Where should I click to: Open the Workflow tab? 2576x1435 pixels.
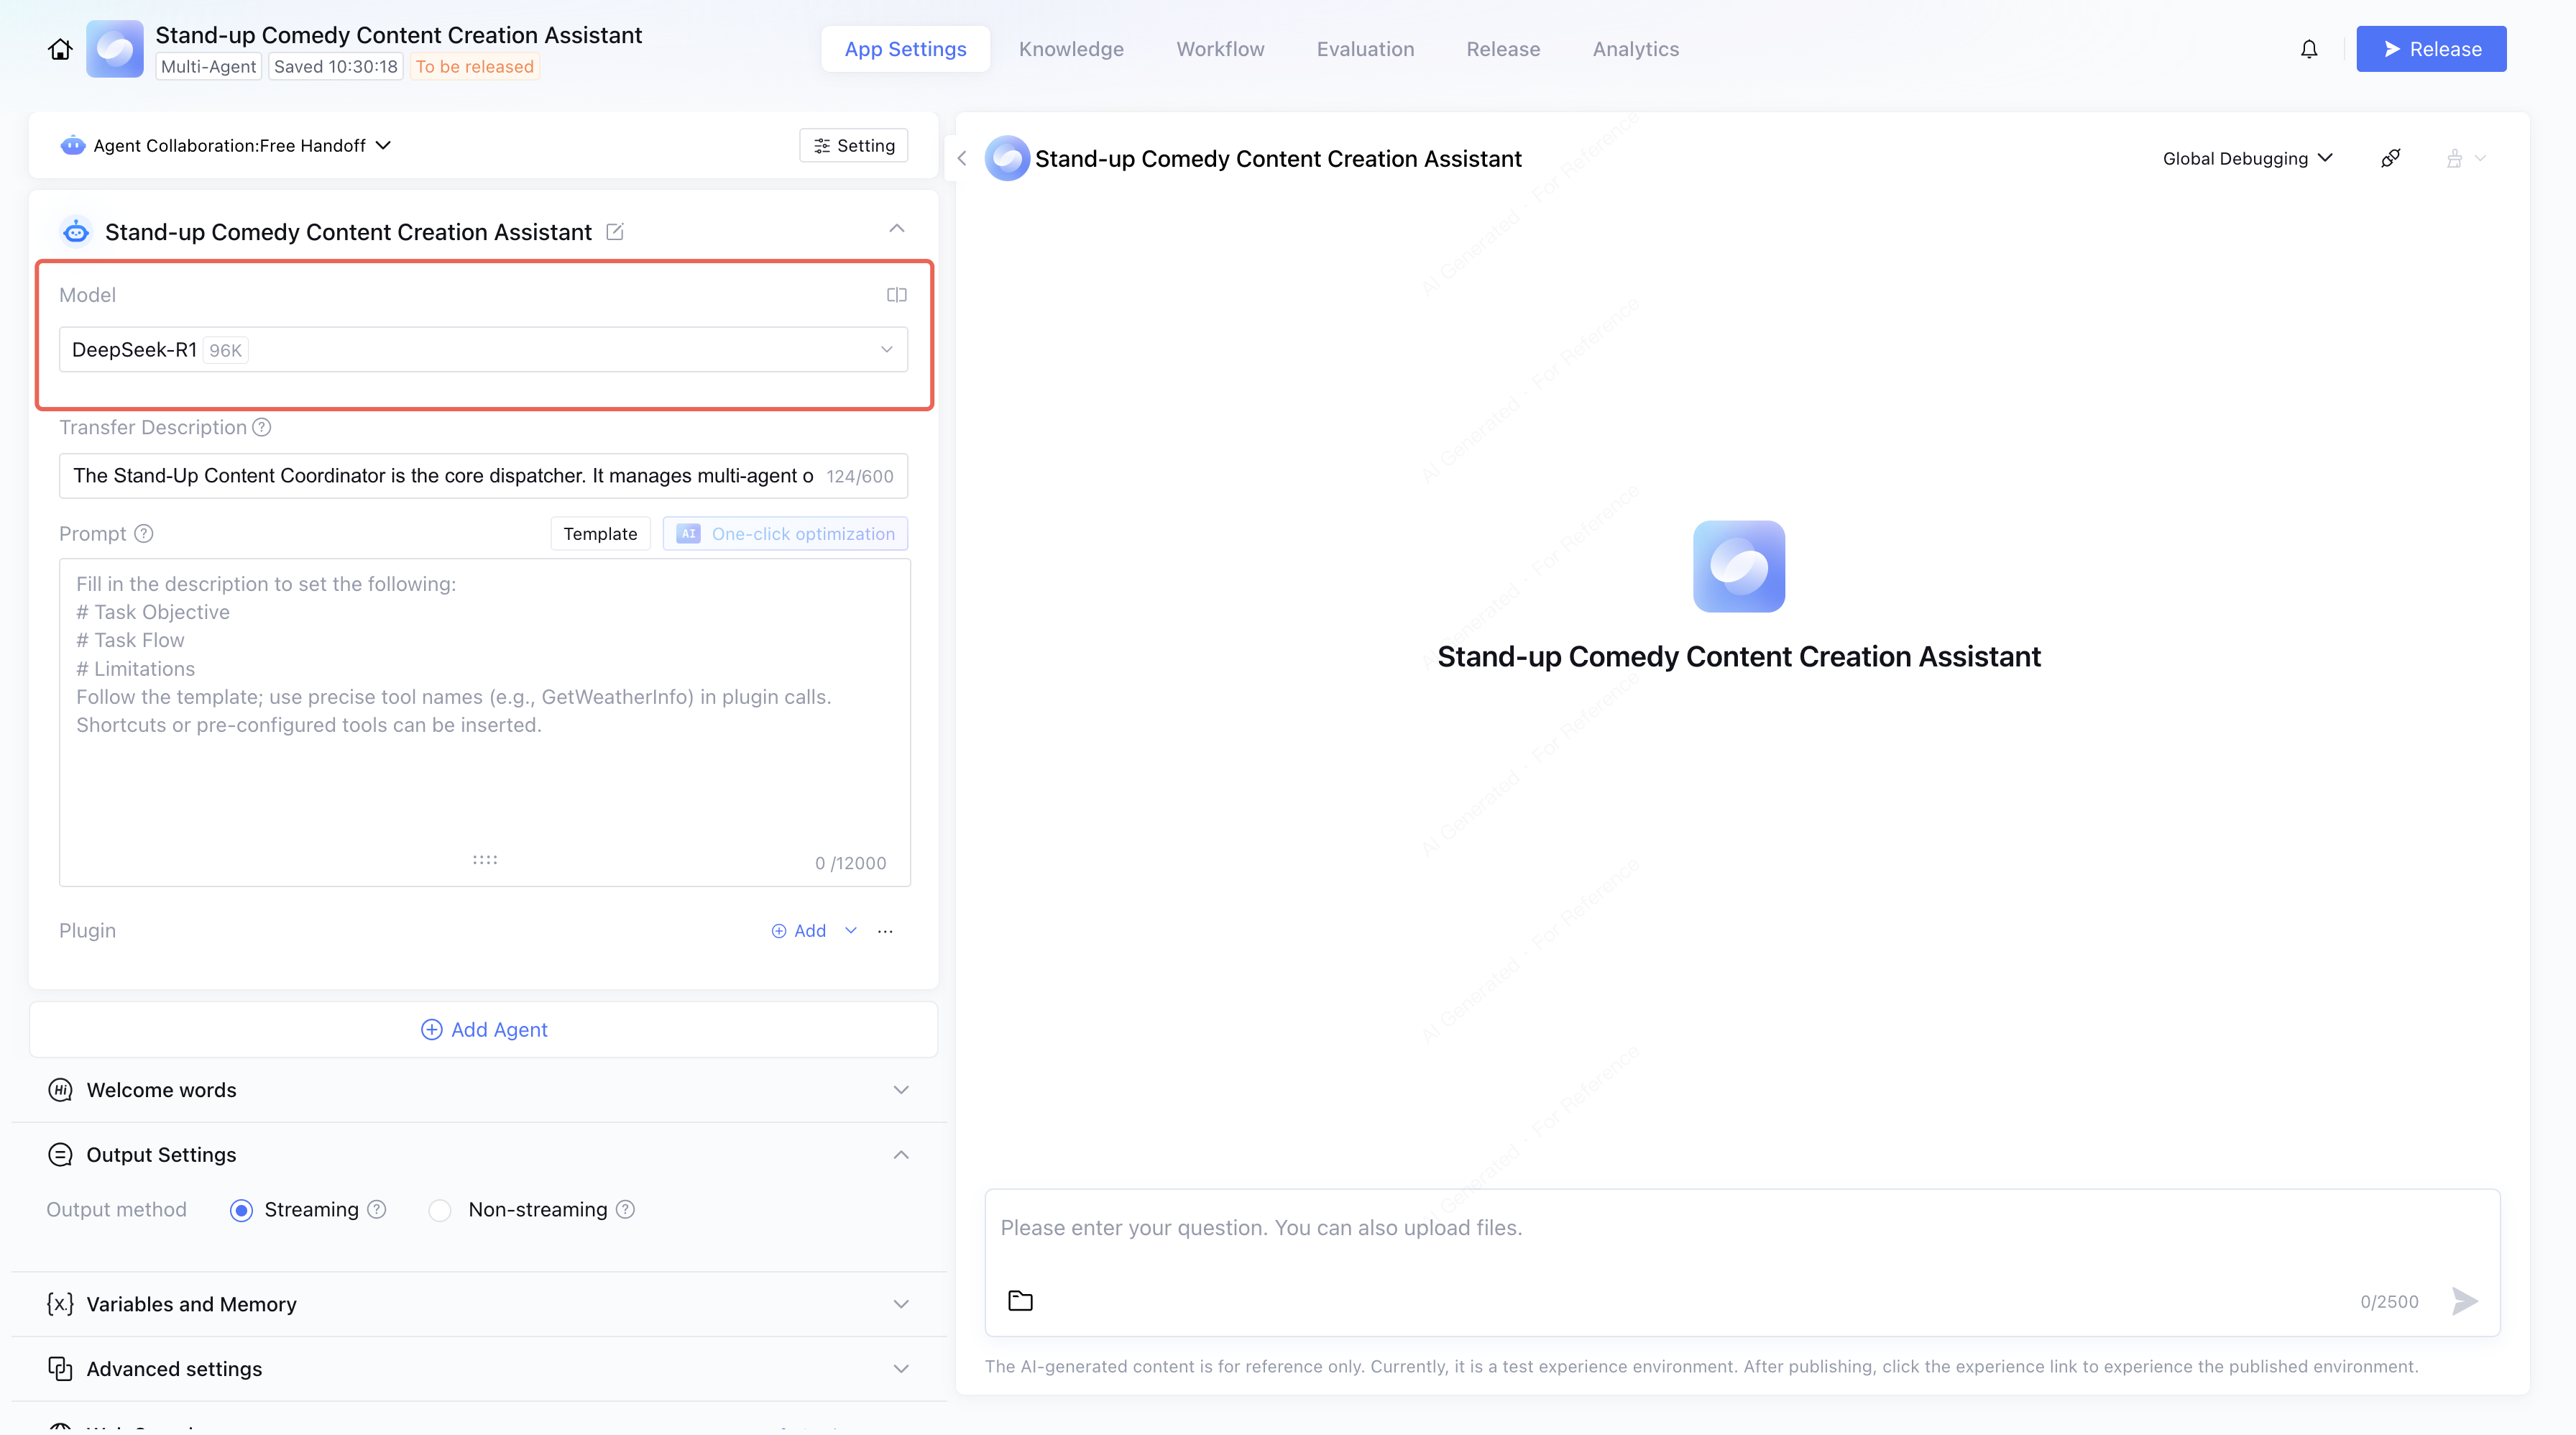(x=1220, y=49)
